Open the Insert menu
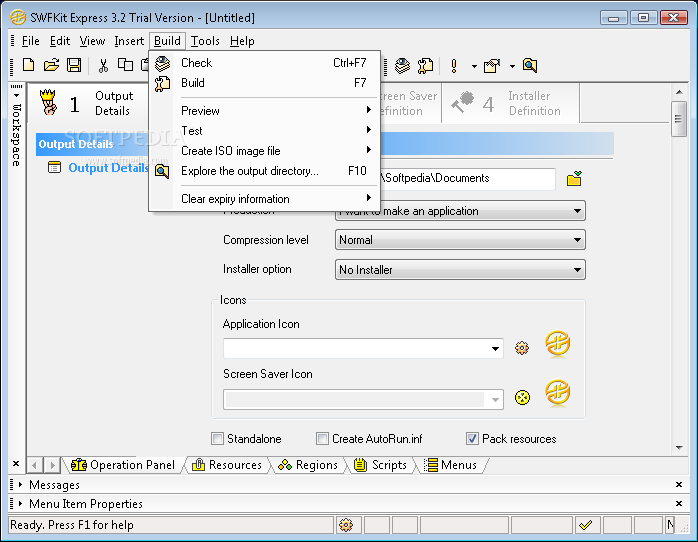Image resolution: width=698 pixels, height=542 pixels. [129, 41]
